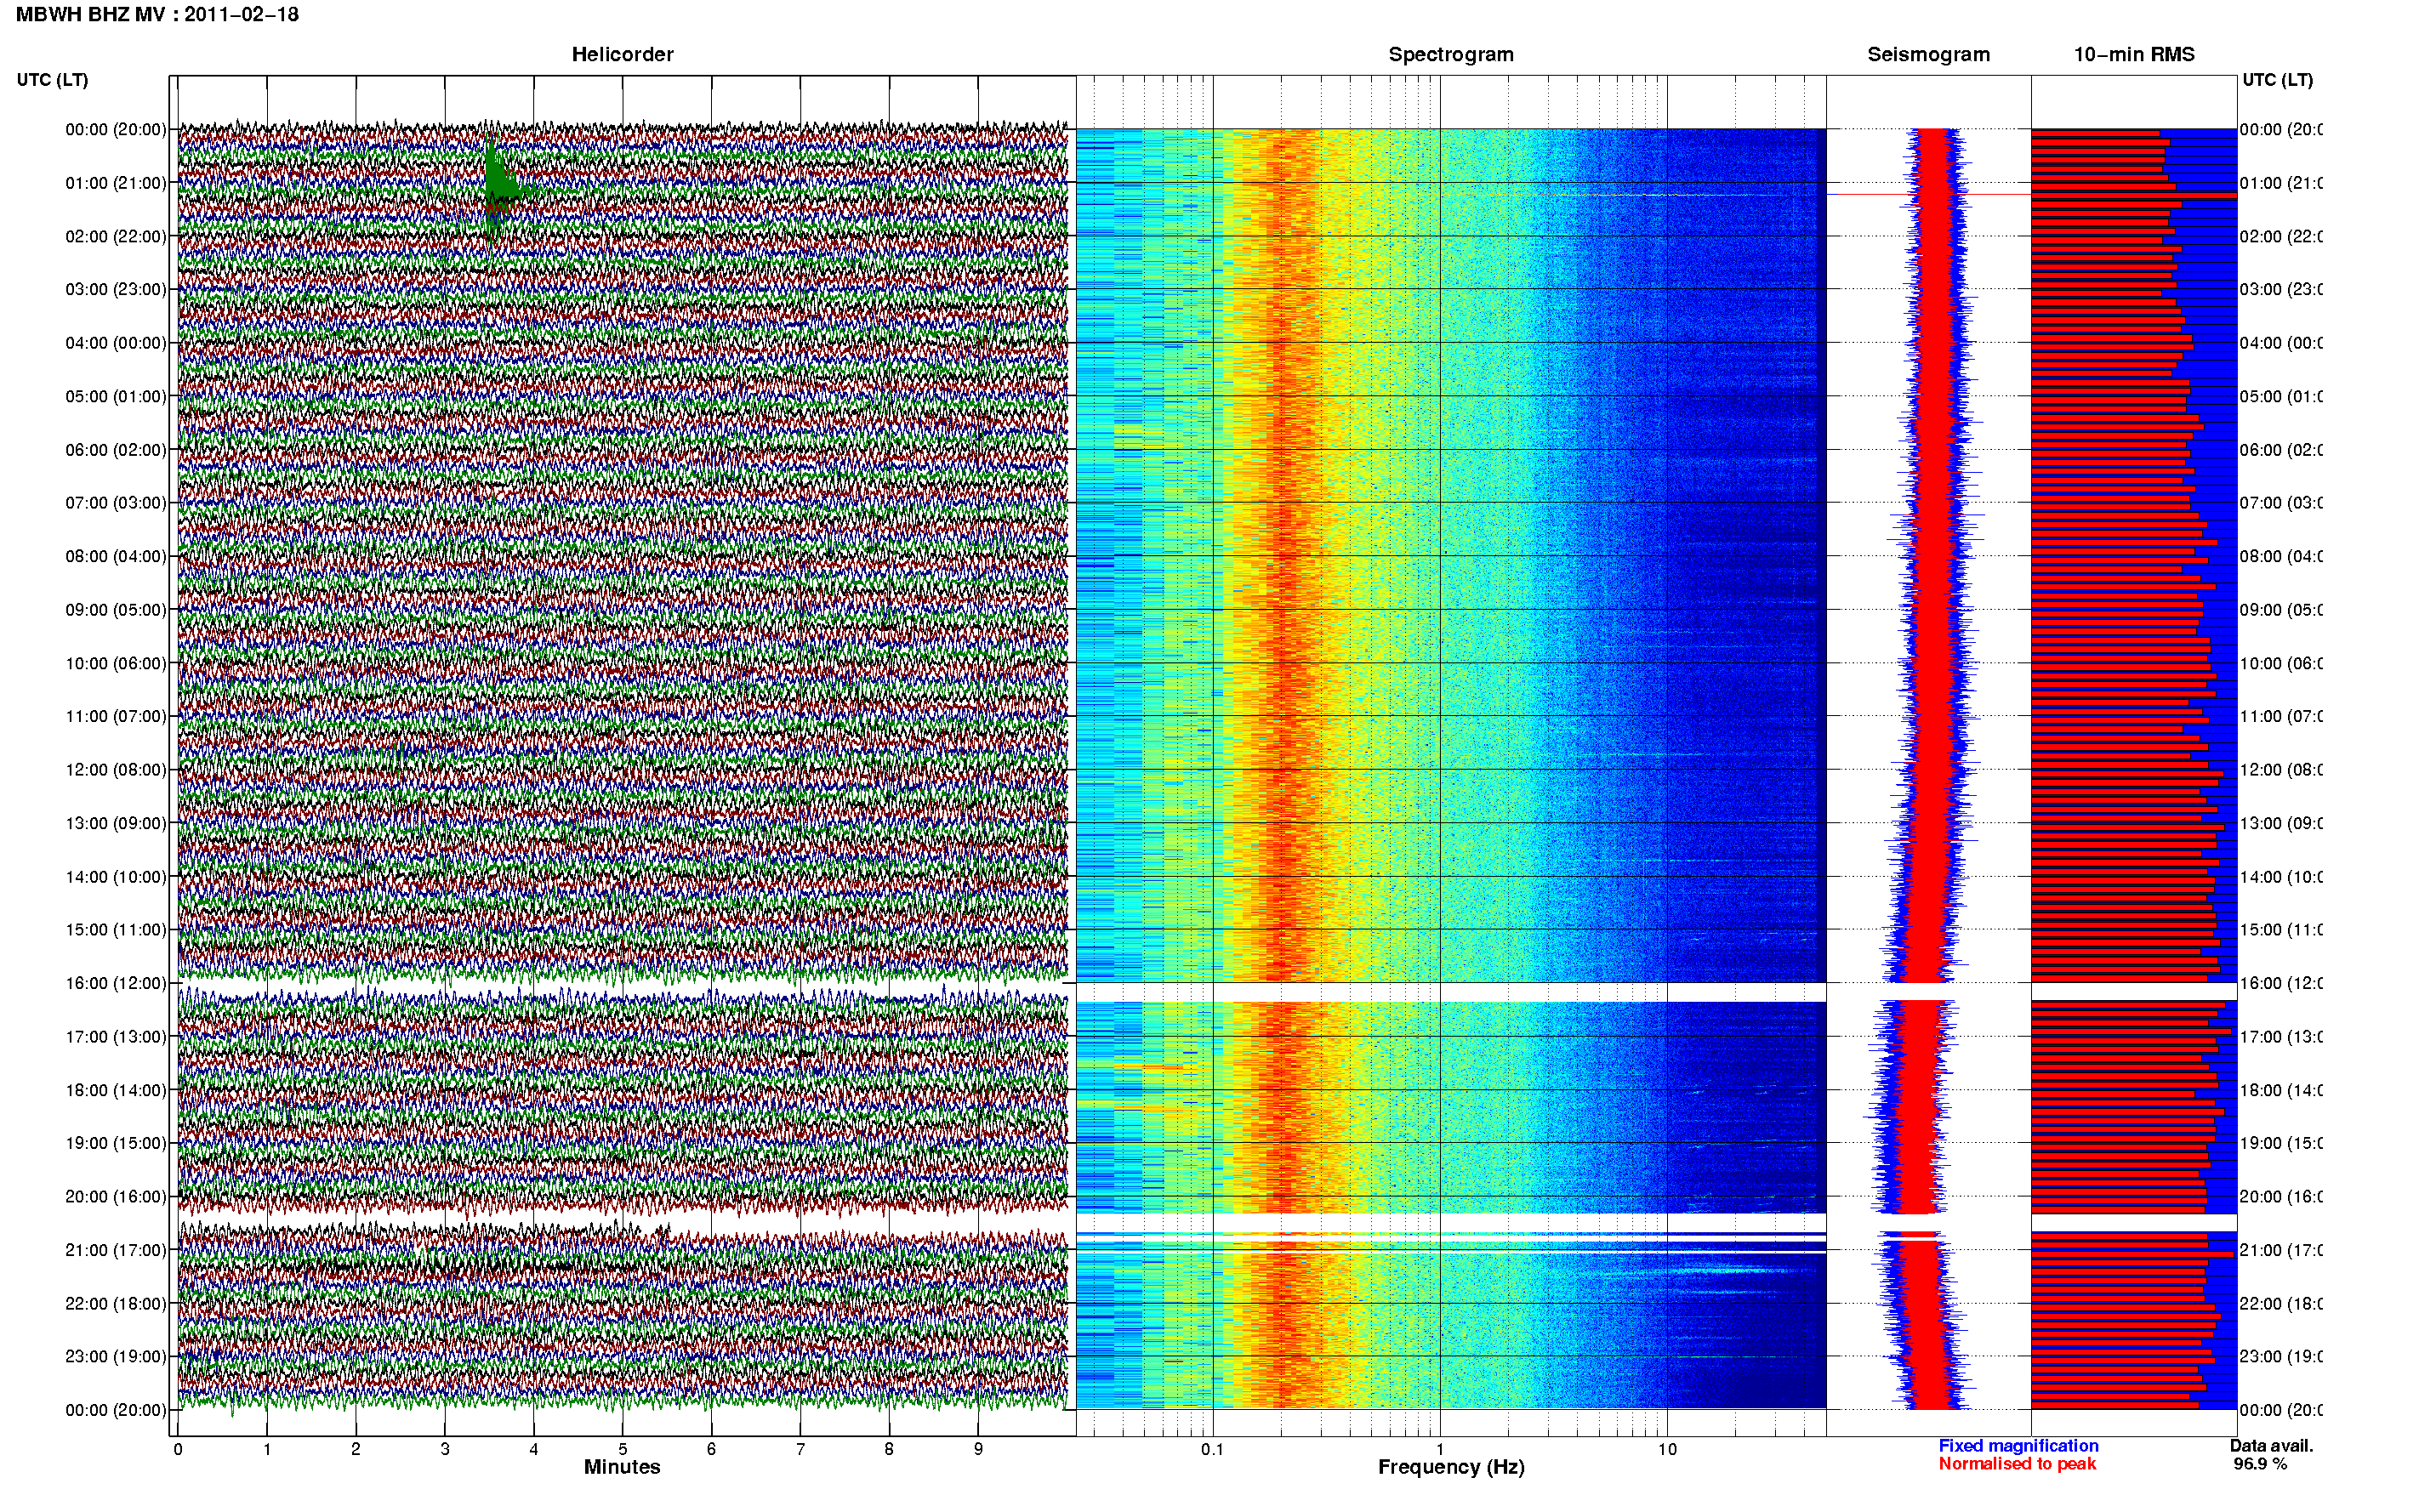Select the left 03:00 (23:00) time label
This screenshot has width=2419, height=1512.
click(116, 289)
